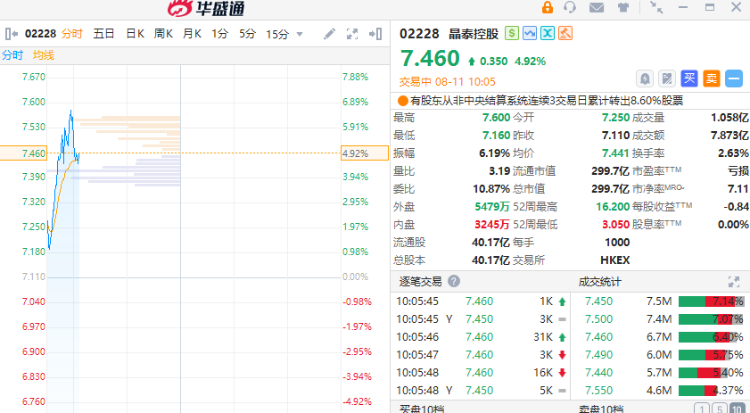Click the shareholder transfer notice text

click(x=546, y=100)
